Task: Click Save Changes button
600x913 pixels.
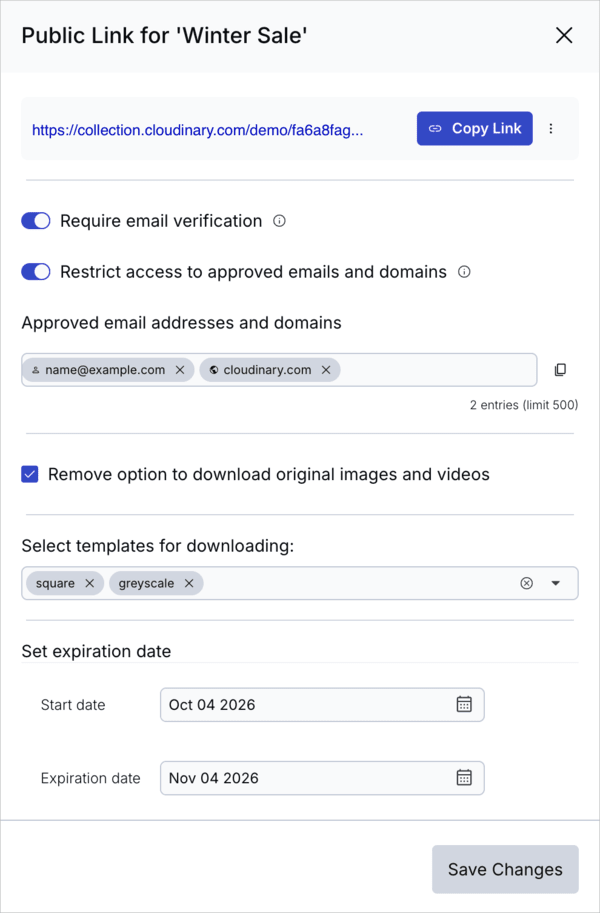Action: coord(505,869)
